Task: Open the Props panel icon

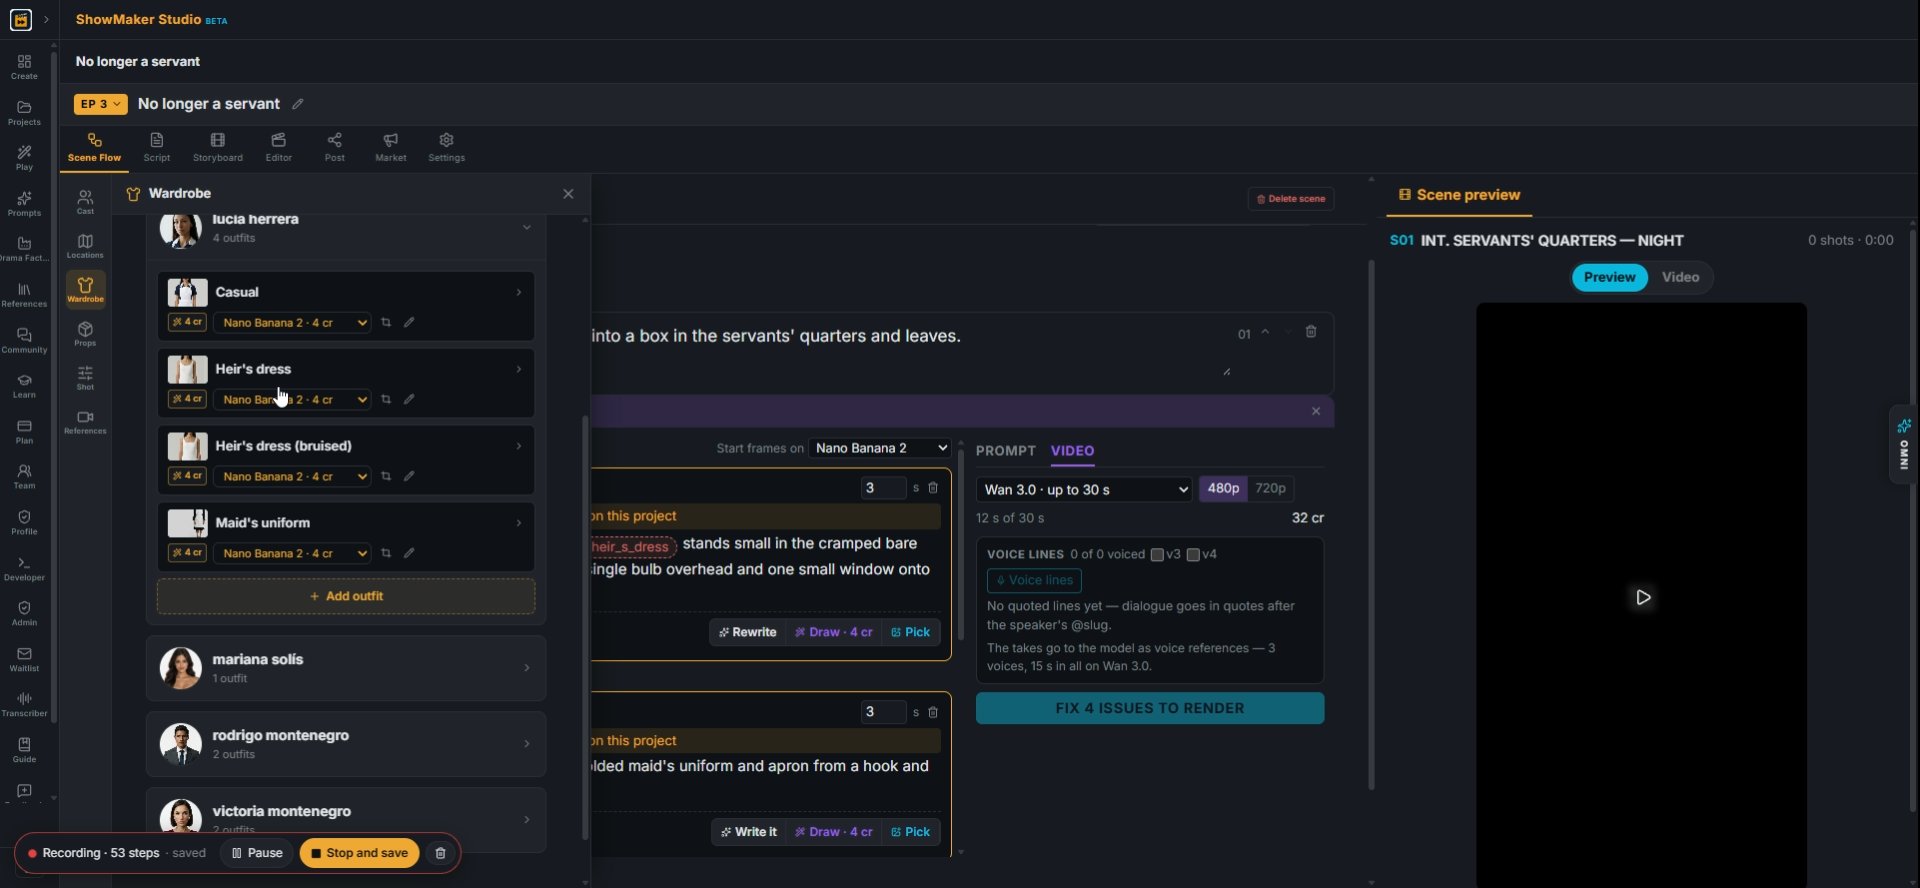Action: tap(85, 334)
